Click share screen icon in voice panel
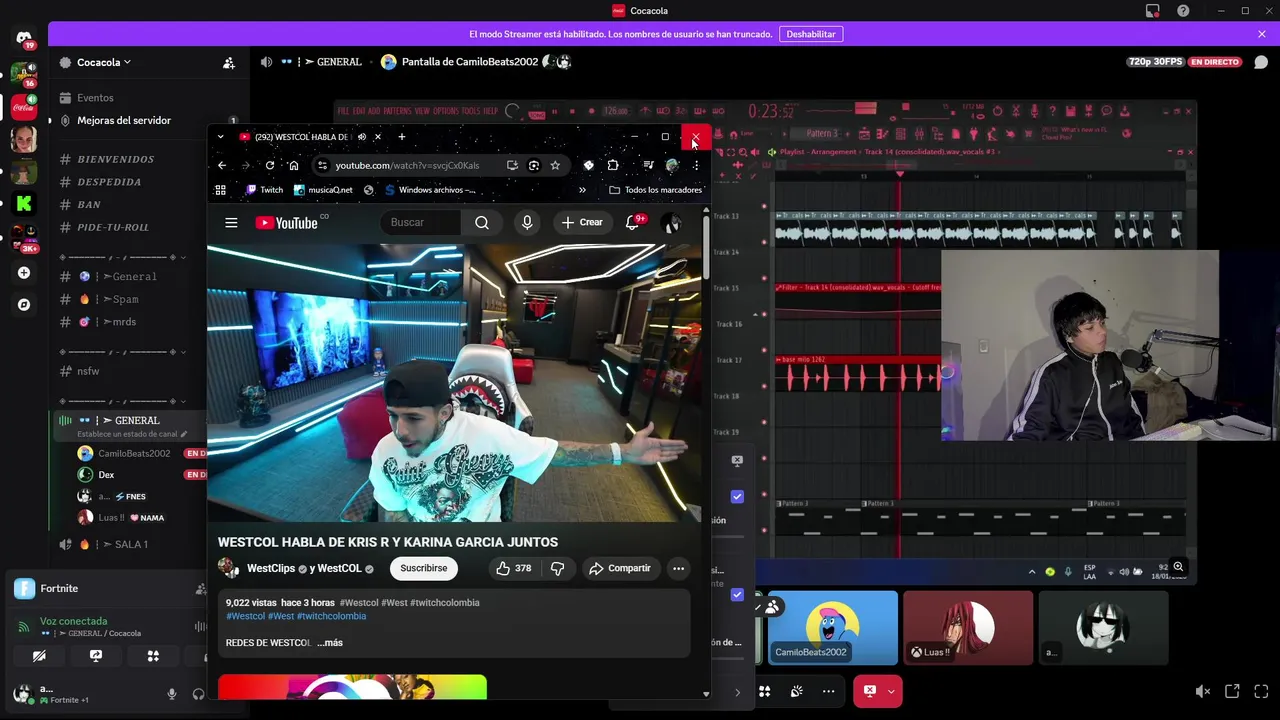This screenshot has width=1280, height=720. pyautogui.click(x=96, y=656)
